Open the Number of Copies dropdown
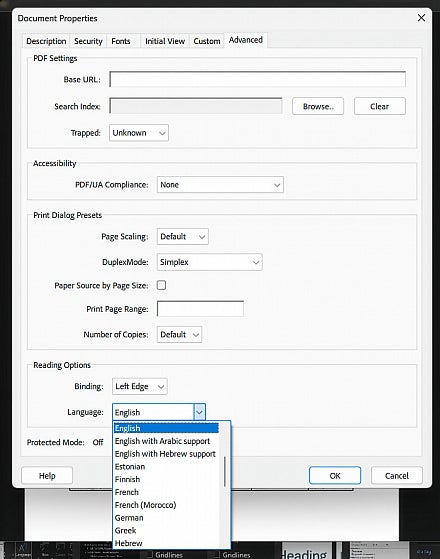The height and width of the screenshot is (559, 440). 179,334
